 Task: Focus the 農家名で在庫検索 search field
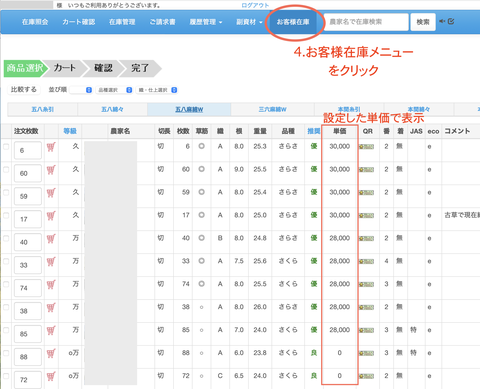click(x=366, y=22)
